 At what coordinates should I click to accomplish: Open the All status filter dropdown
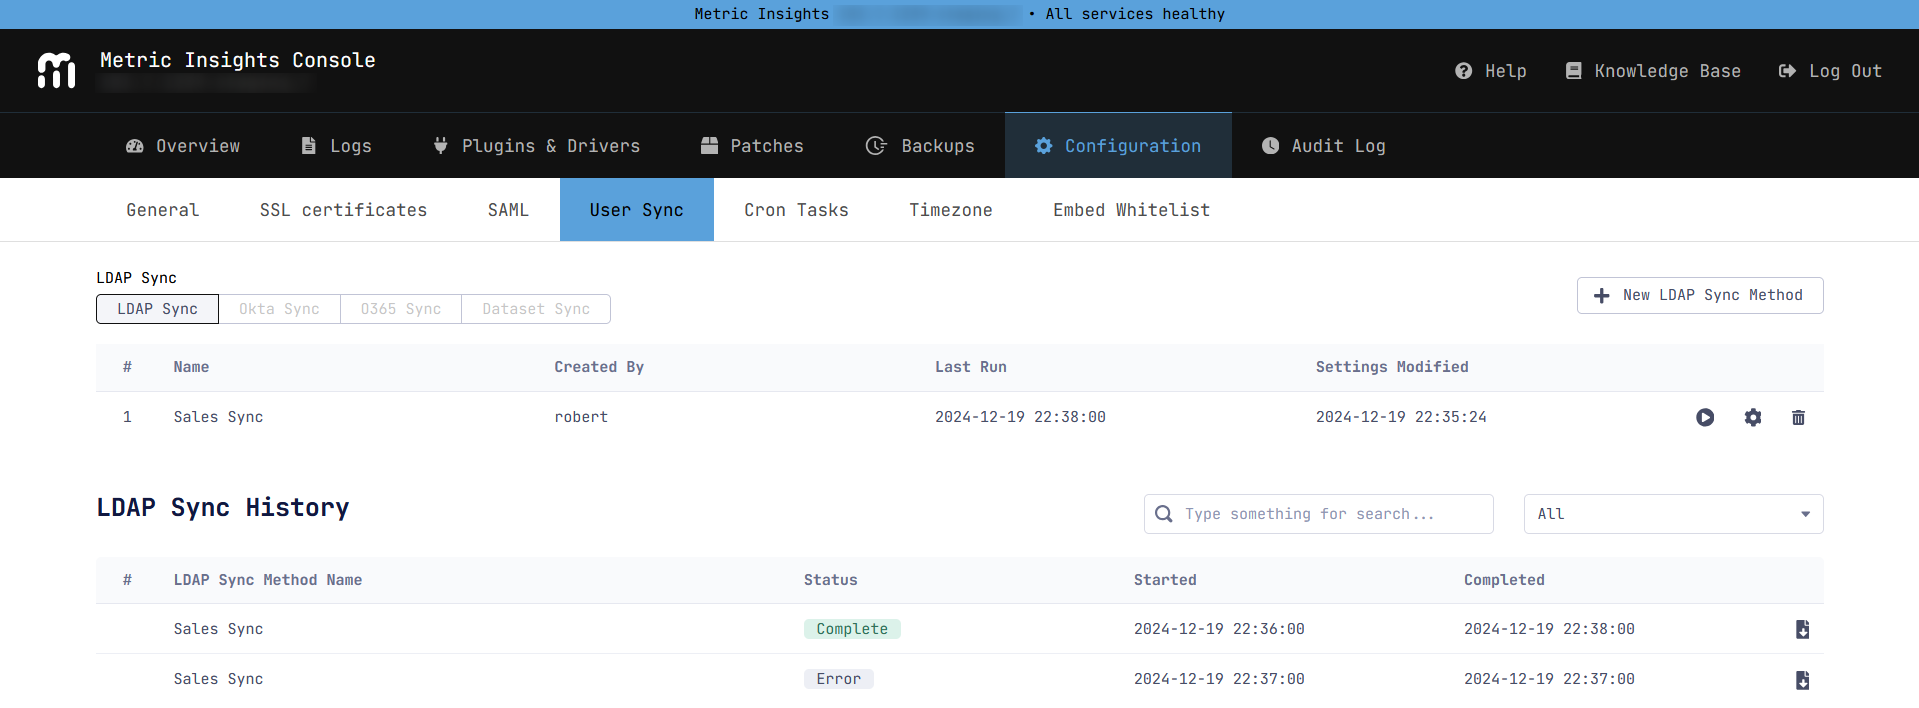(x=1673, y=514)
